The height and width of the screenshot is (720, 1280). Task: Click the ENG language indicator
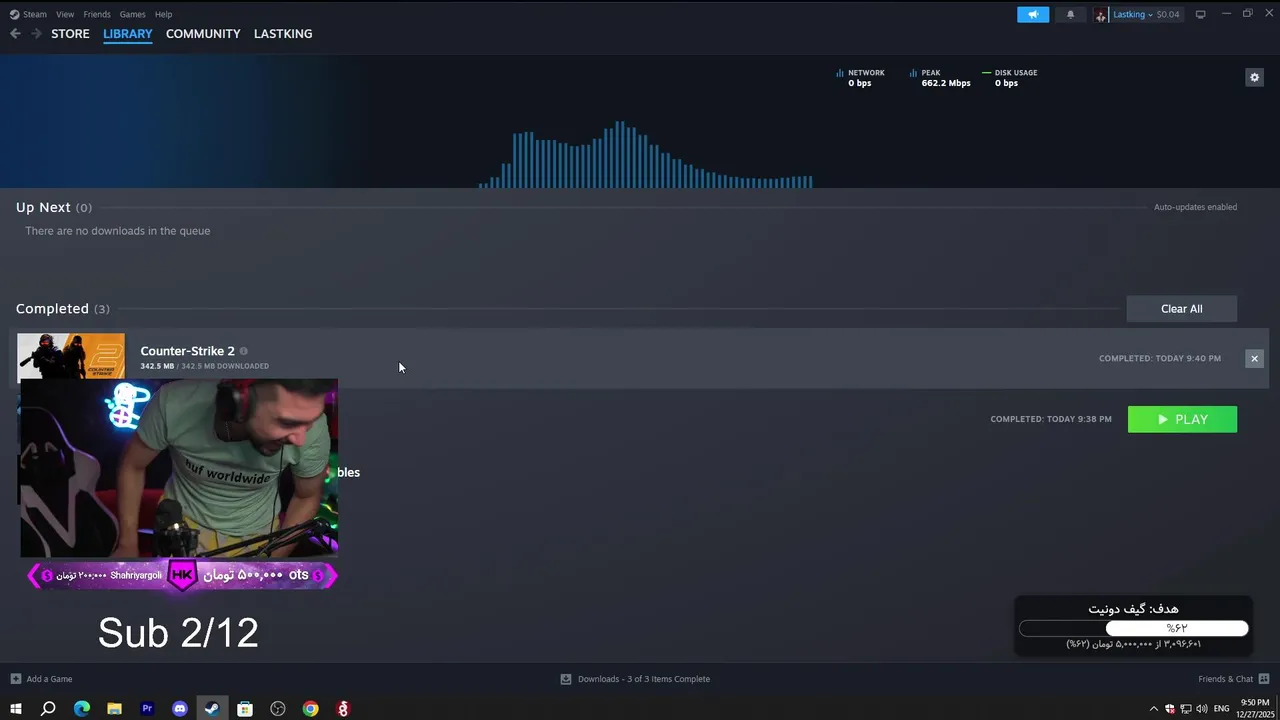tap(1221, 709)
